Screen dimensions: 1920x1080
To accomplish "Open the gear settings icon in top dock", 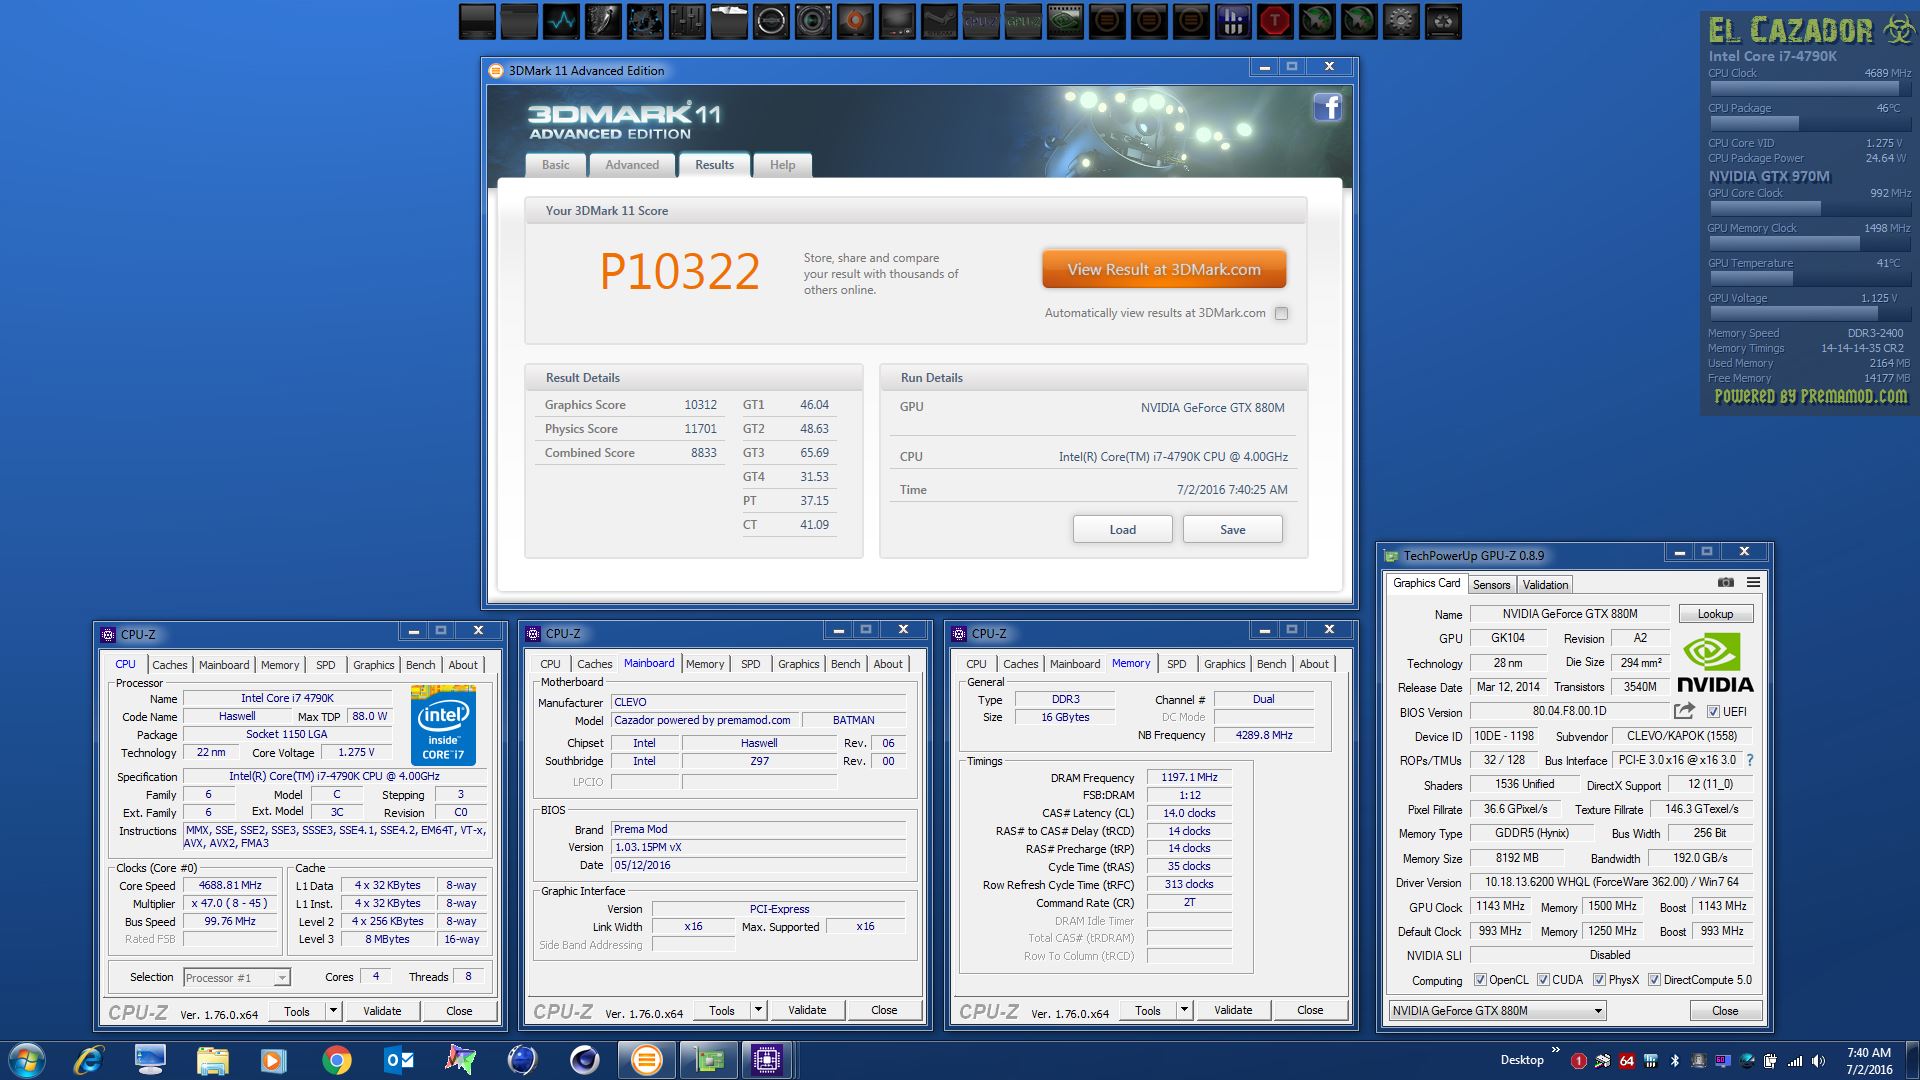I will (1401, 21).
